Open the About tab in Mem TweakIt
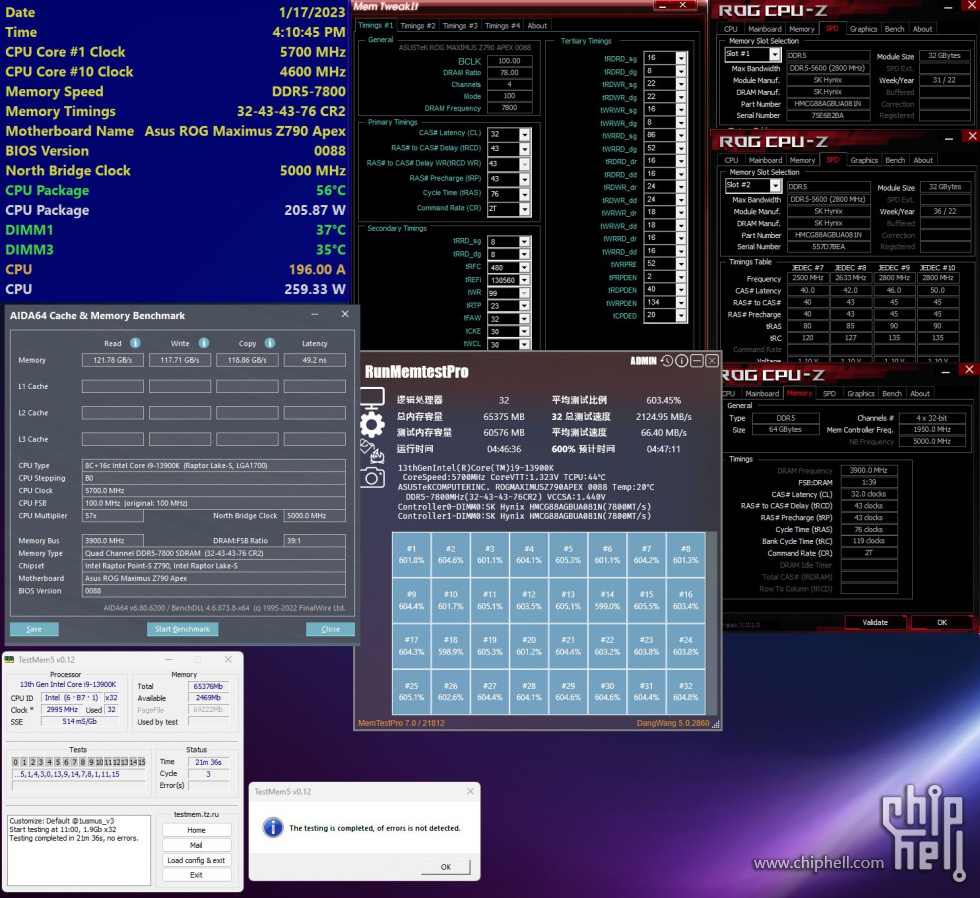 click(537, 26)
